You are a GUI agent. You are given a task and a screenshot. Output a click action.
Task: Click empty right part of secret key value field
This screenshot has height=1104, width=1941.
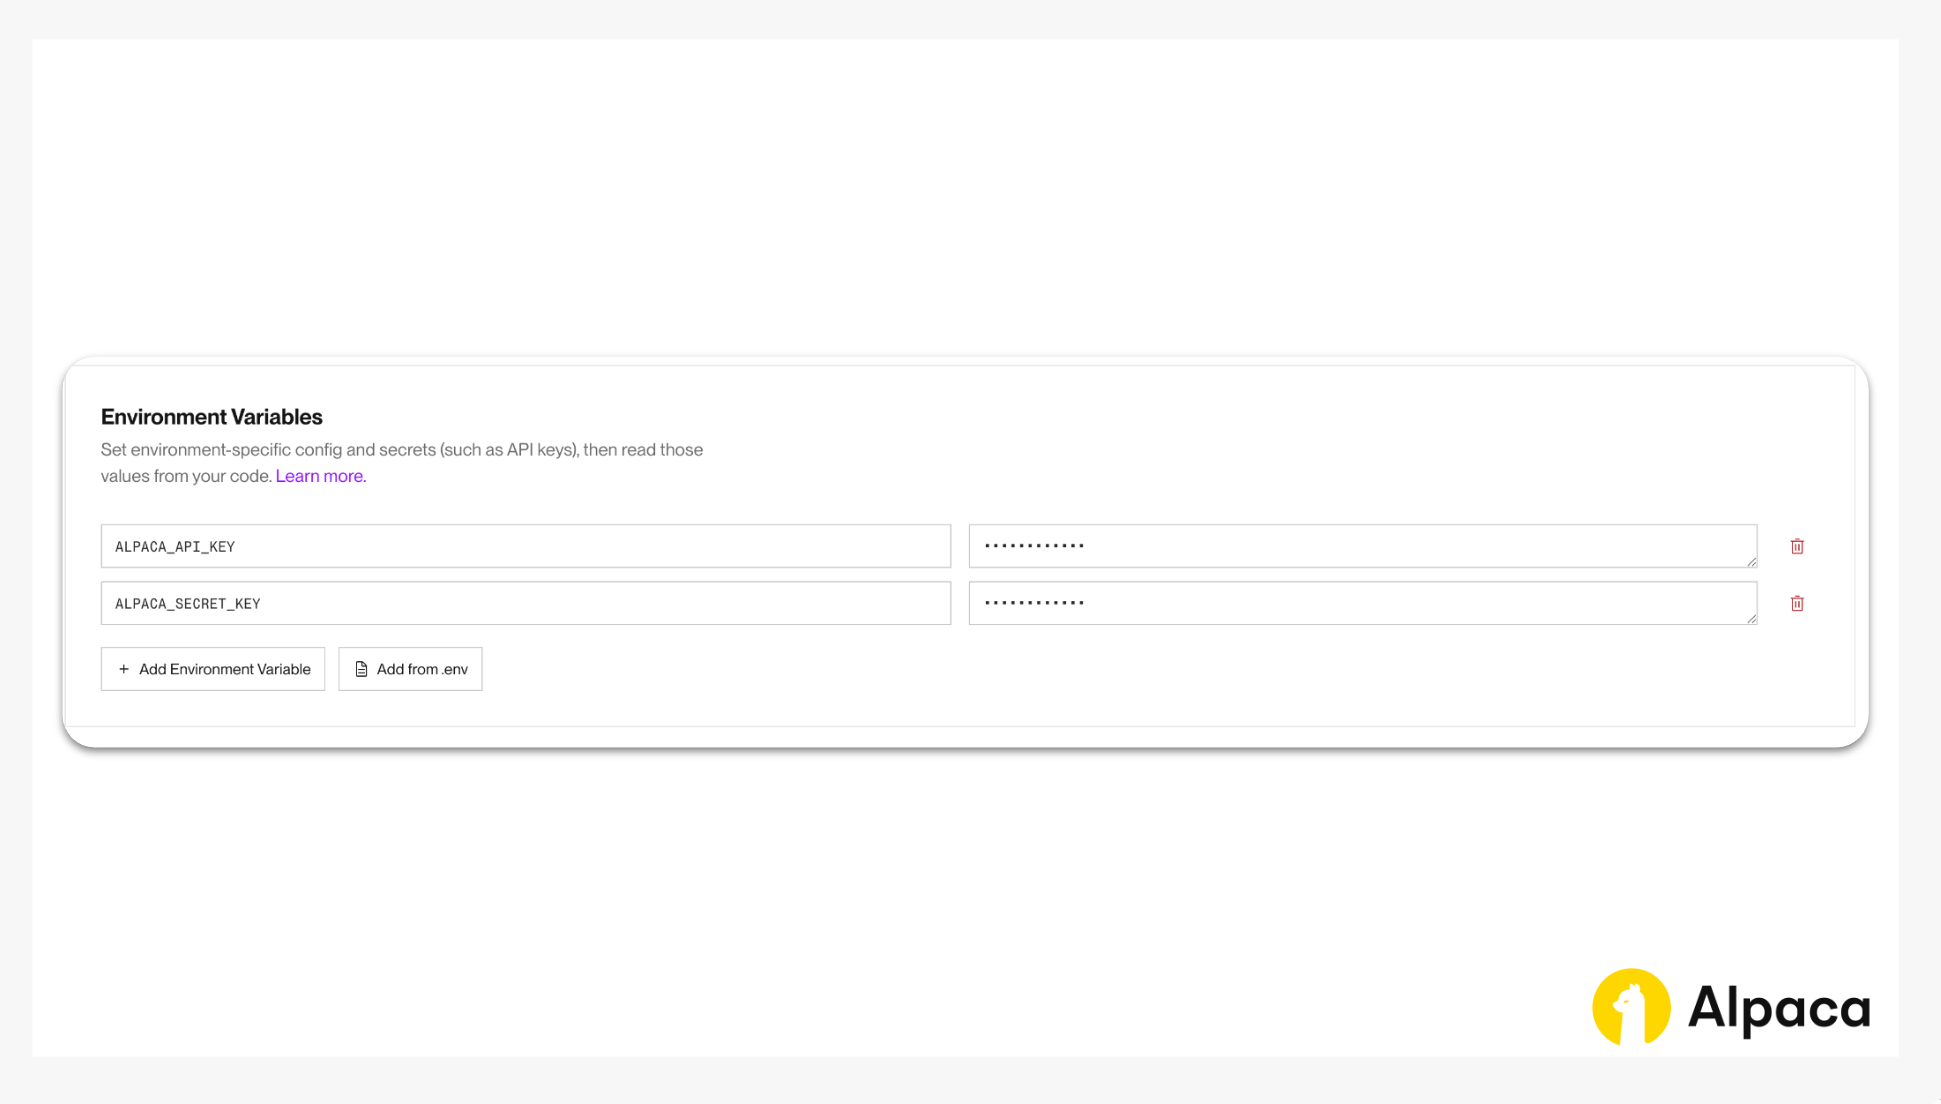1500,603
